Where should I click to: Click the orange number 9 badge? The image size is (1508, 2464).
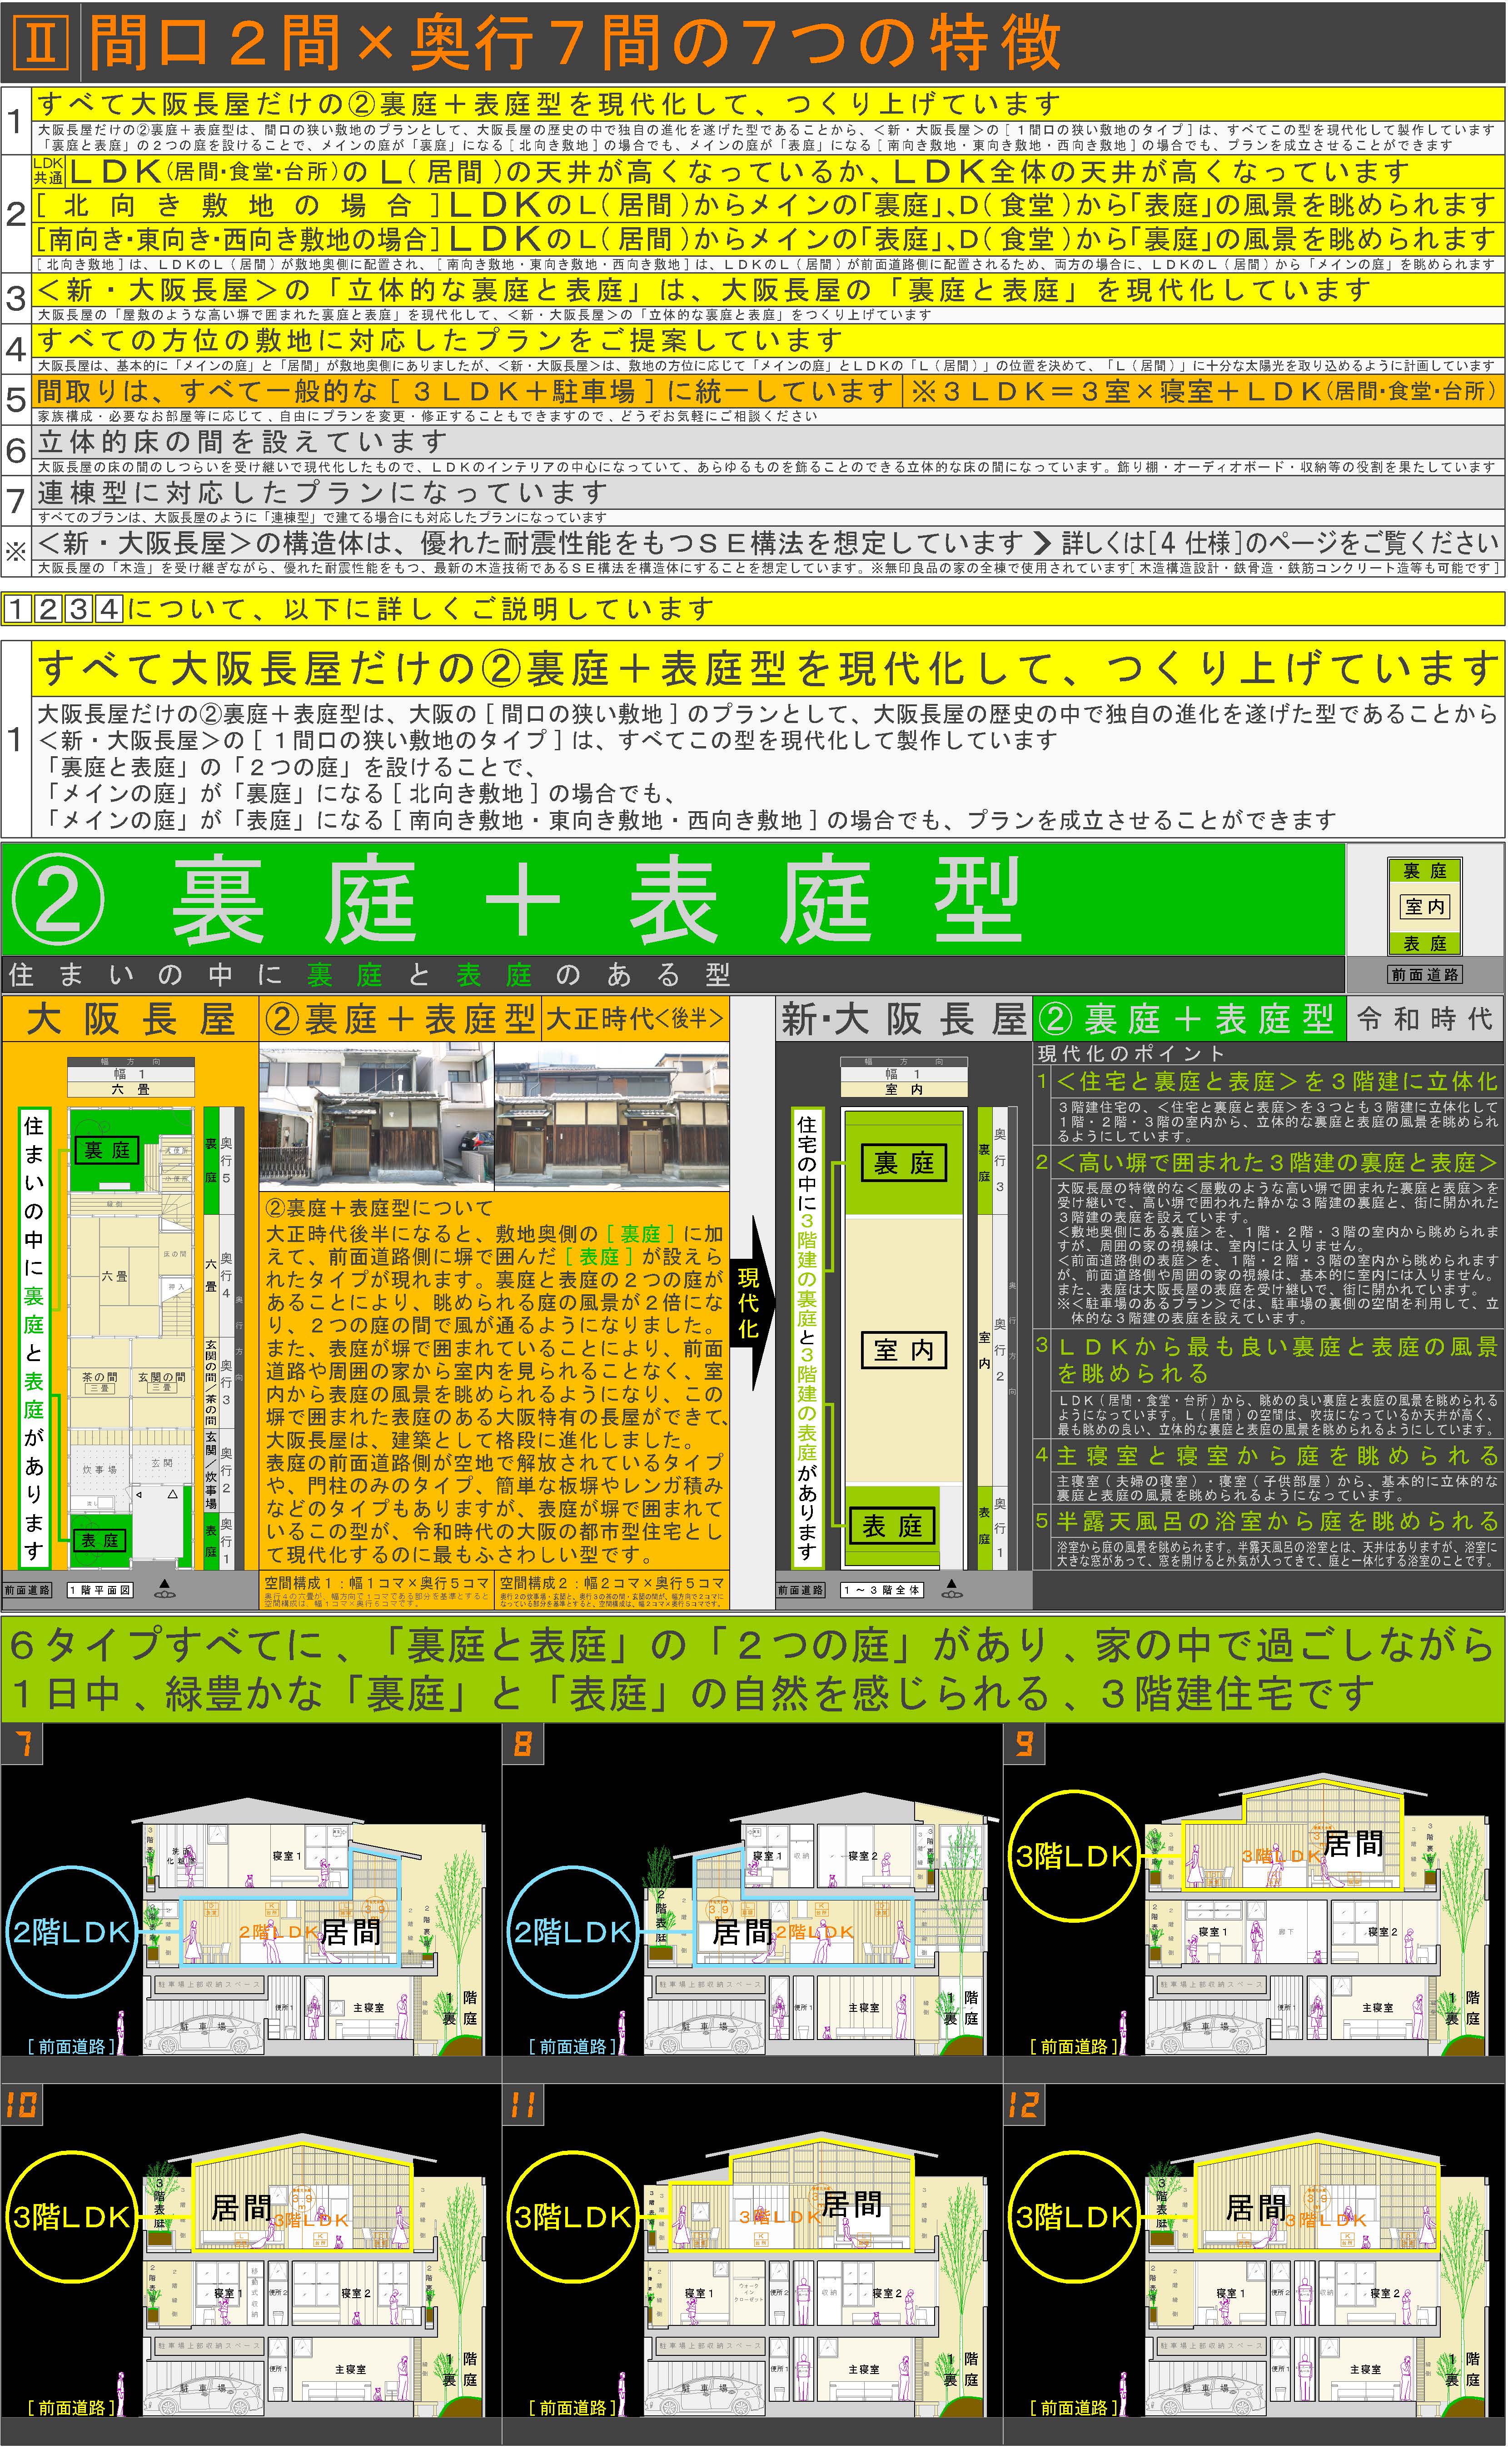[x=1024, y=1745]
